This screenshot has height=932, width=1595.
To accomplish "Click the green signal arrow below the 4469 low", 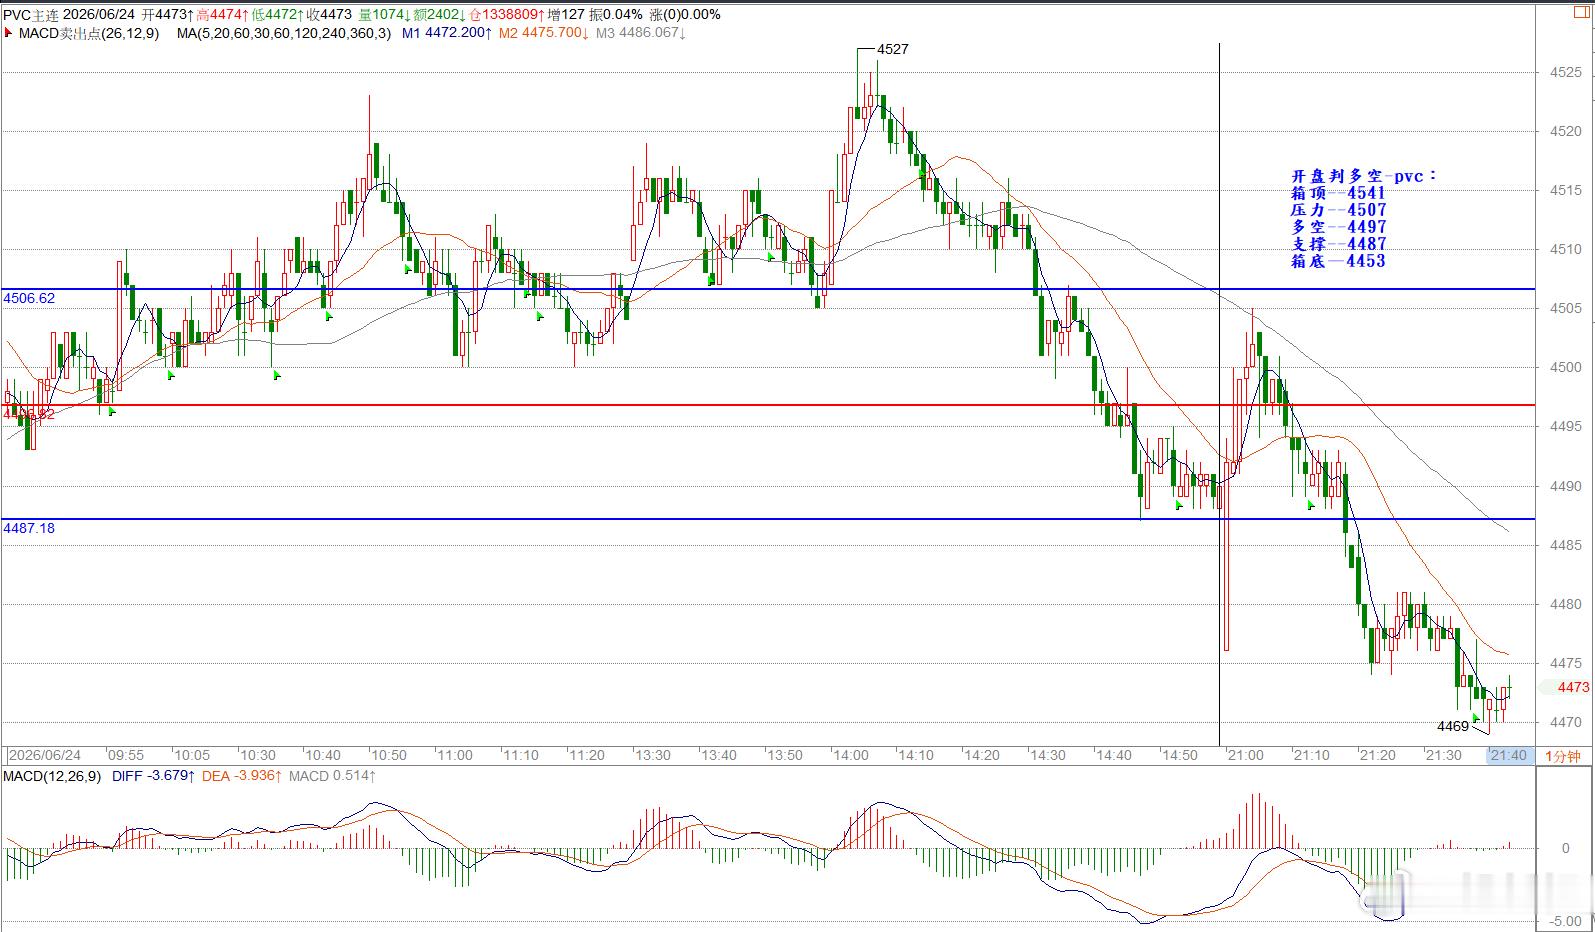I will coord(1476,718).
